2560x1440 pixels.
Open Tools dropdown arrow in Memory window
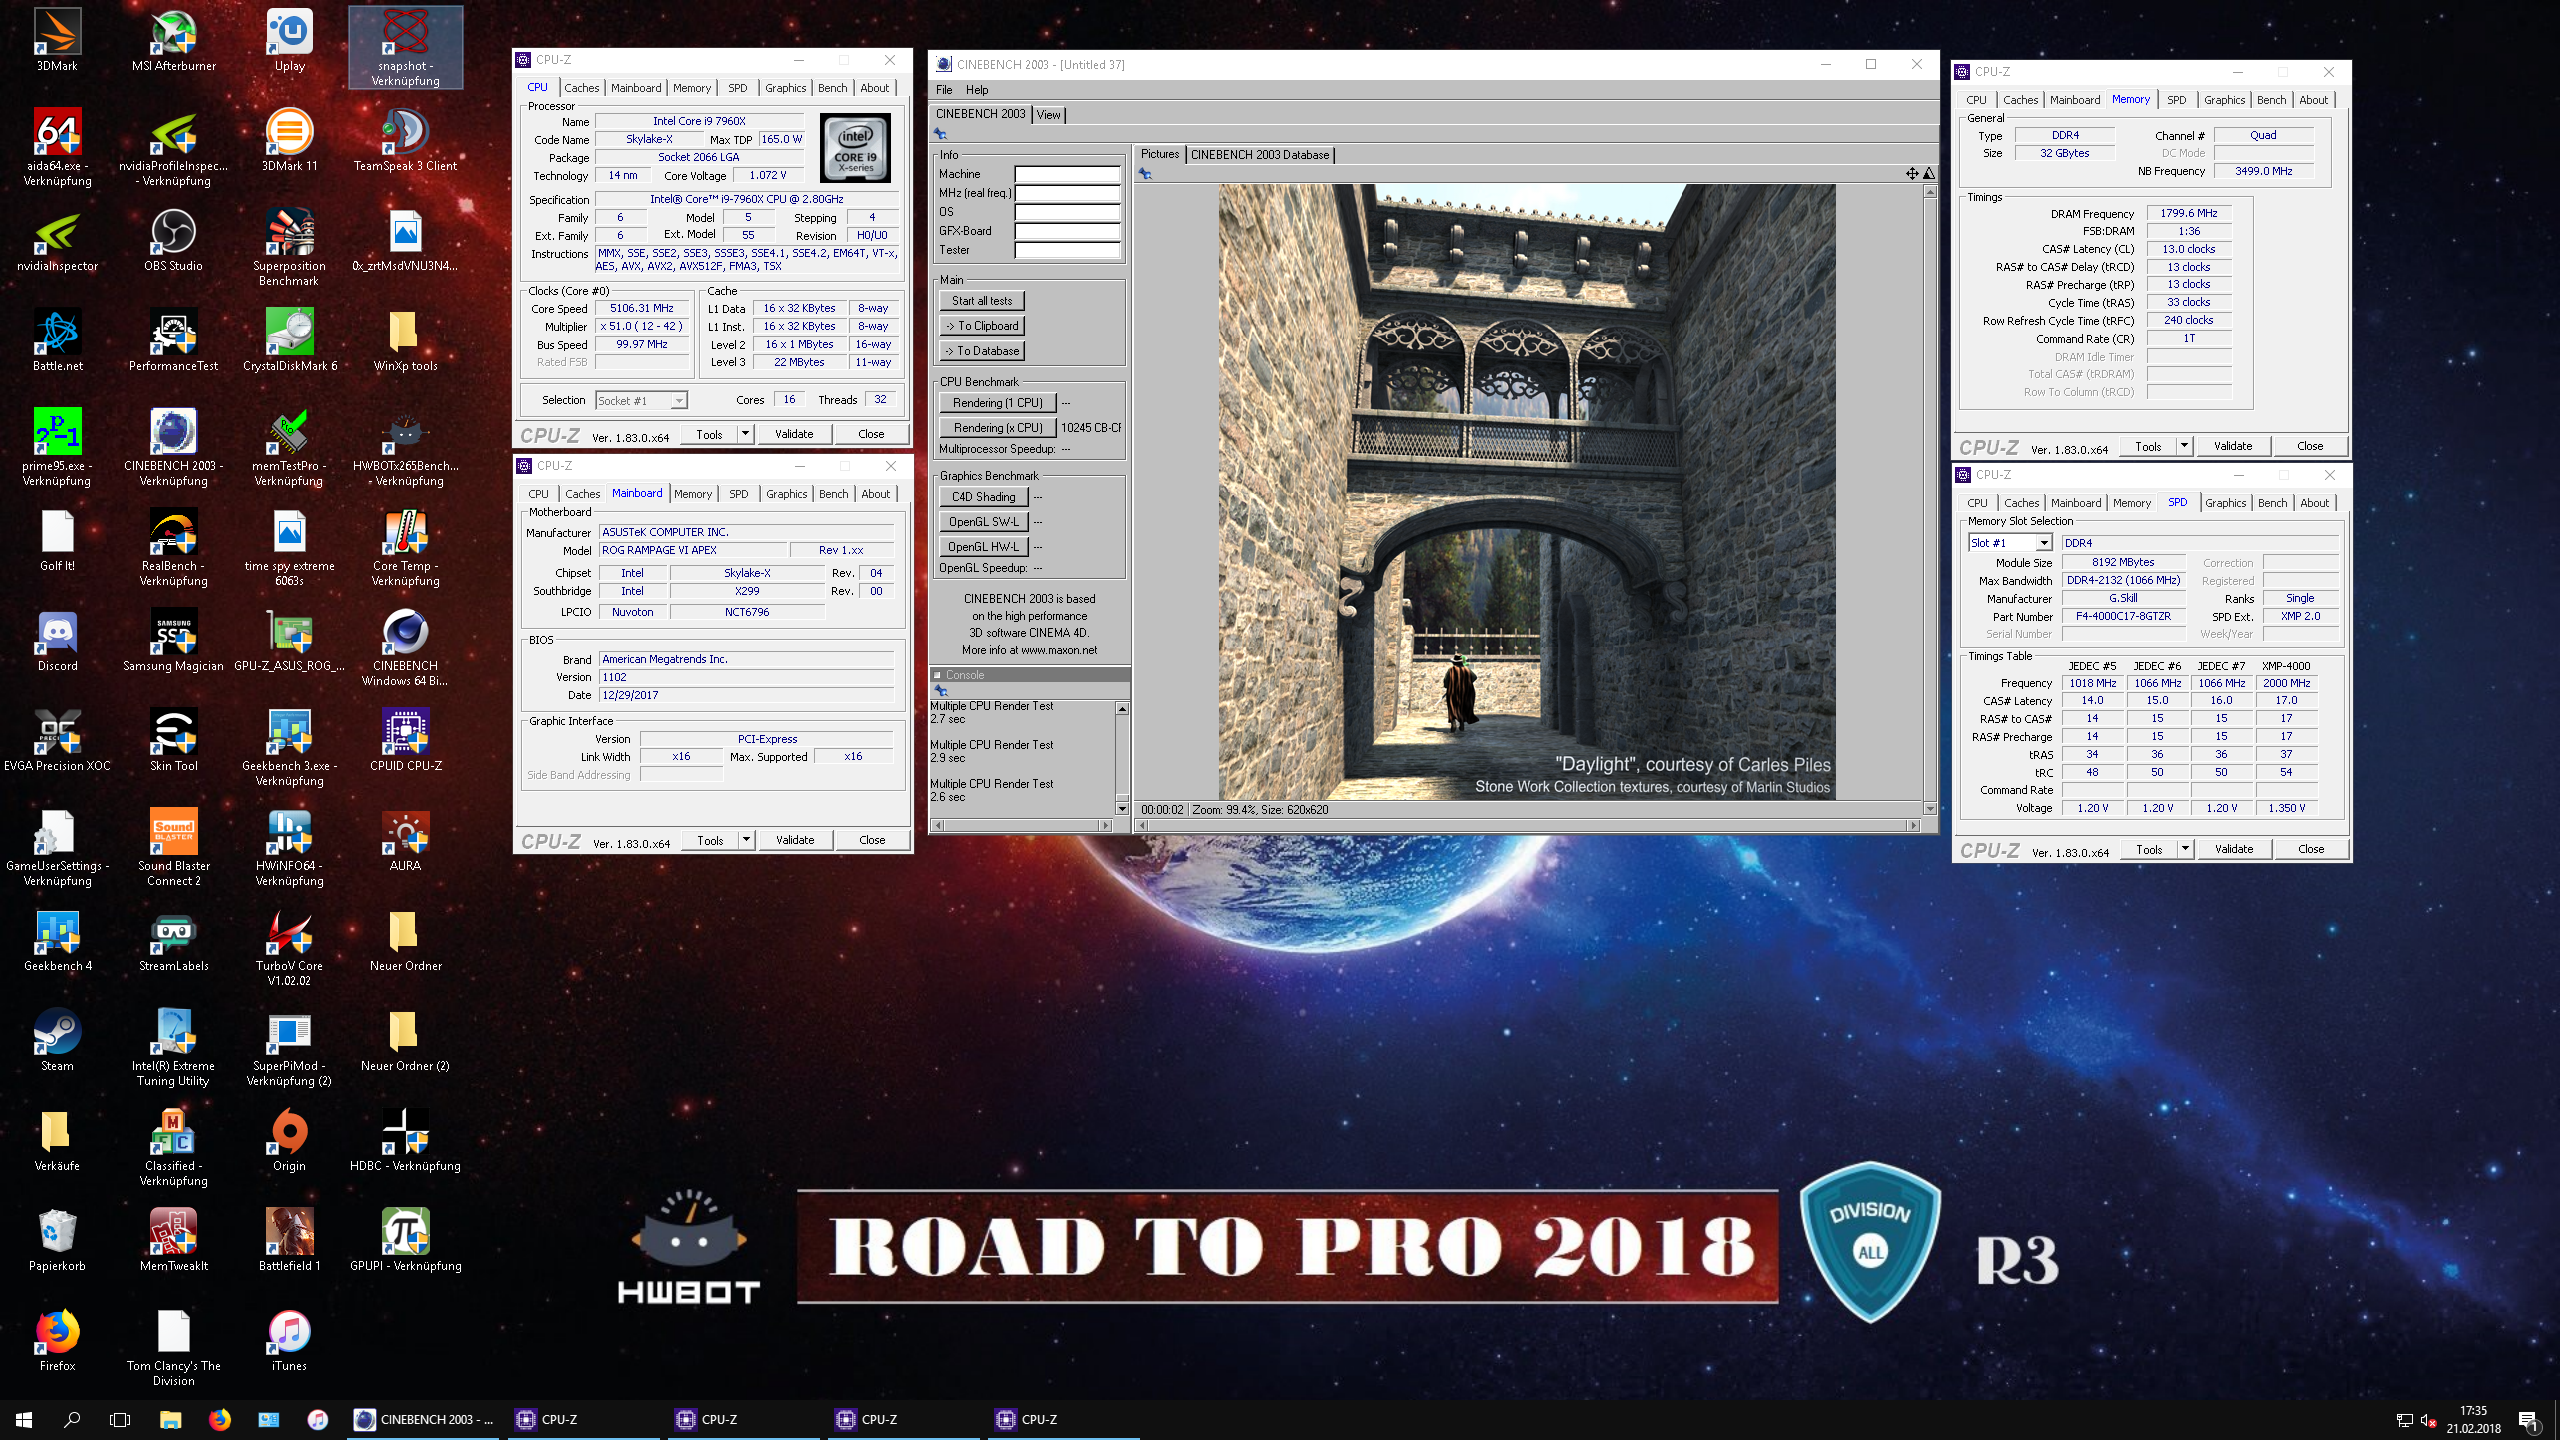coord(2185,446)
